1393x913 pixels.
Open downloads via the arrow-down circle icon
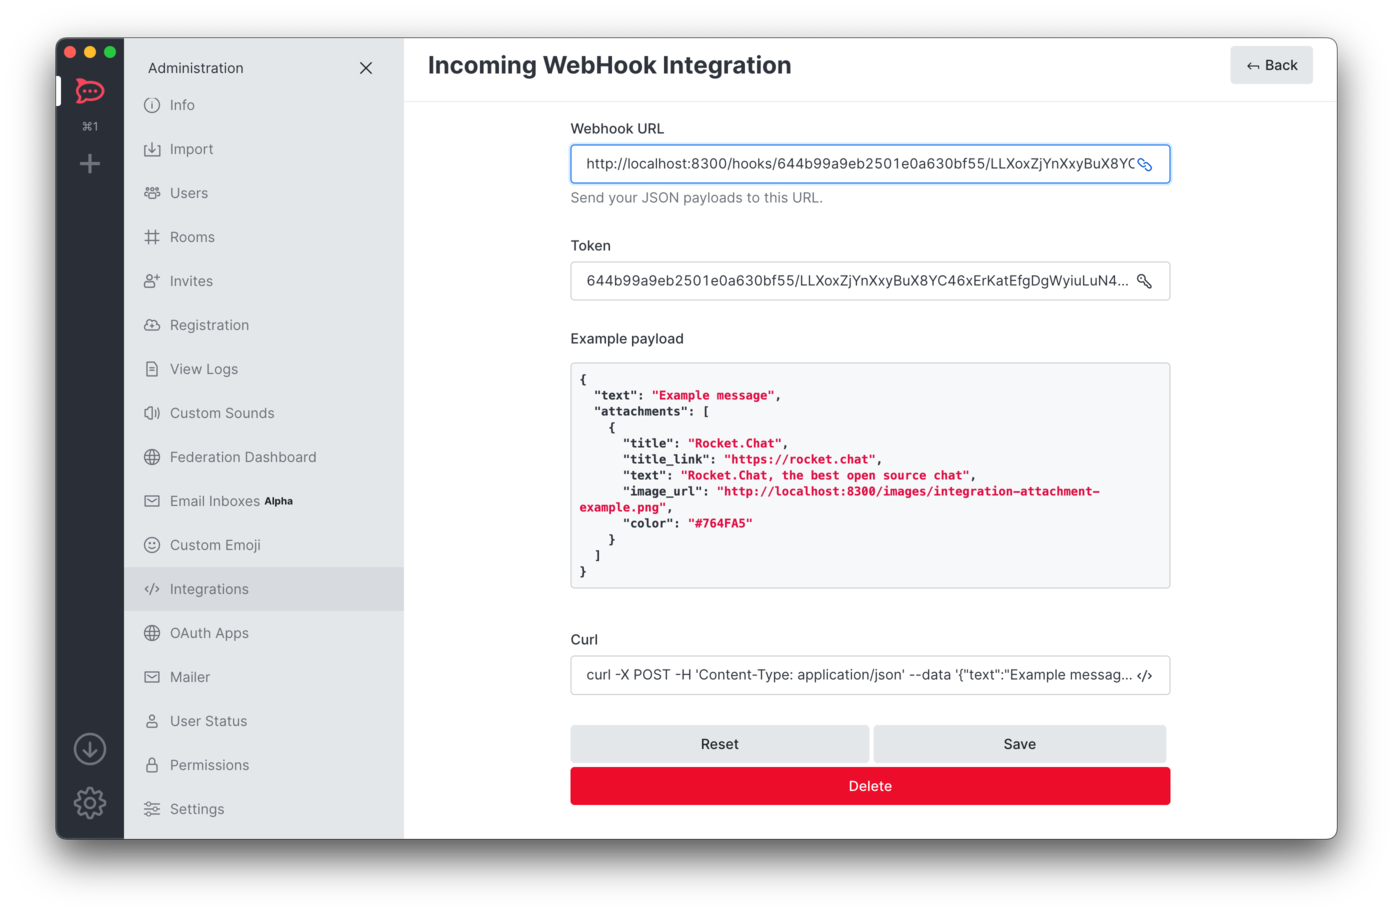90,749
